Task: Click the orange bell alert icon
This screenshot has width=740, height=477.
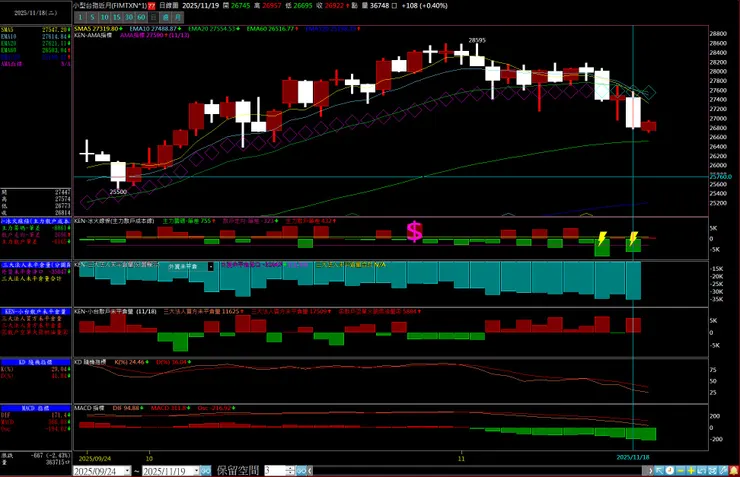Action: click(734, 470)
